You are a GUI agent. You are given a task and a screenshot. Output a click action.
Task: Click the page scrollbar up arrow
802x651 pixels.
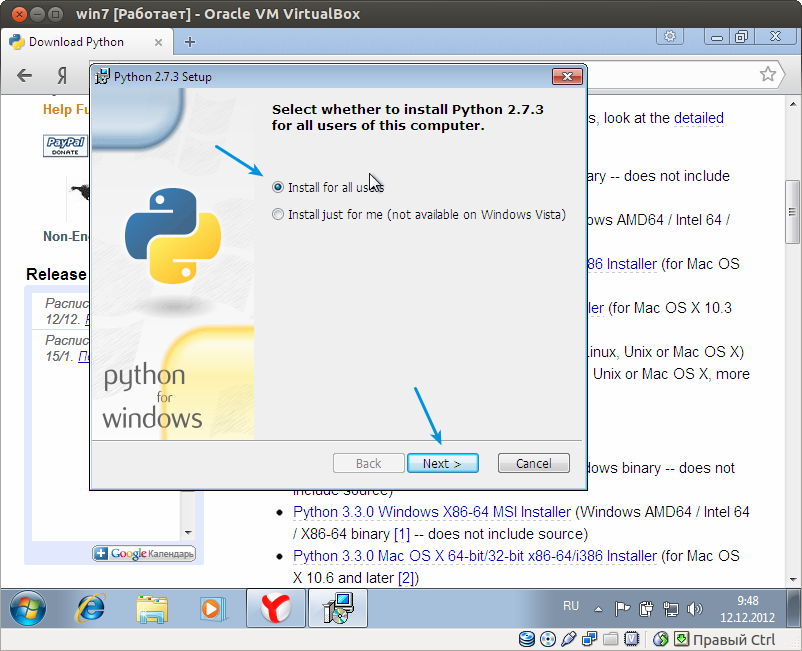793,104
